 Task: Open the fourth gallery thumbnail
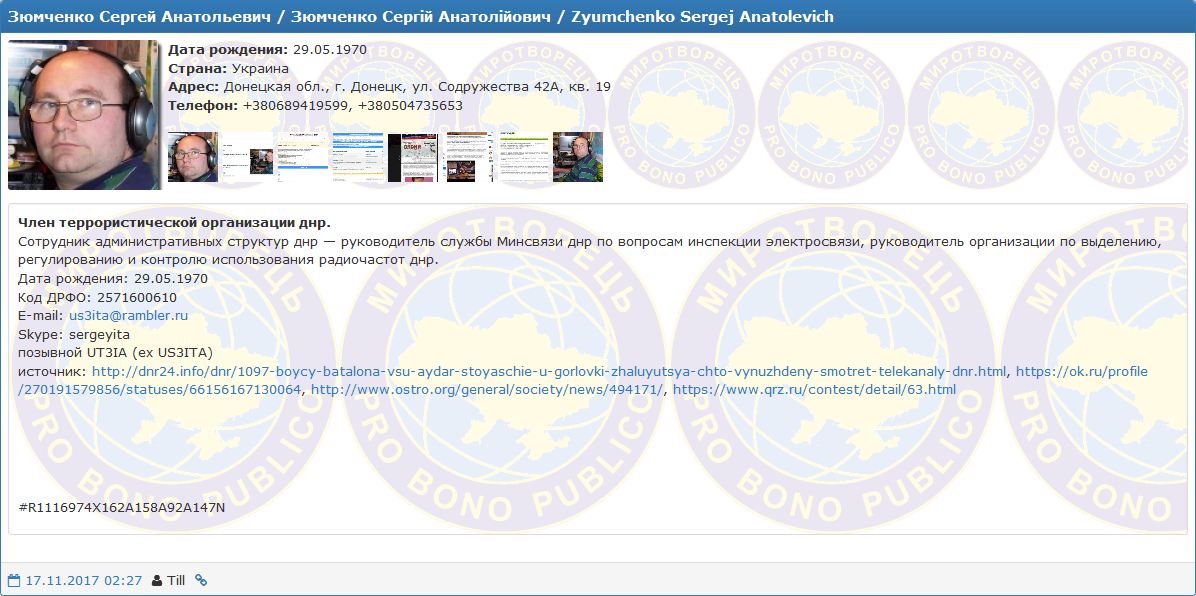[x=357, y=157]
